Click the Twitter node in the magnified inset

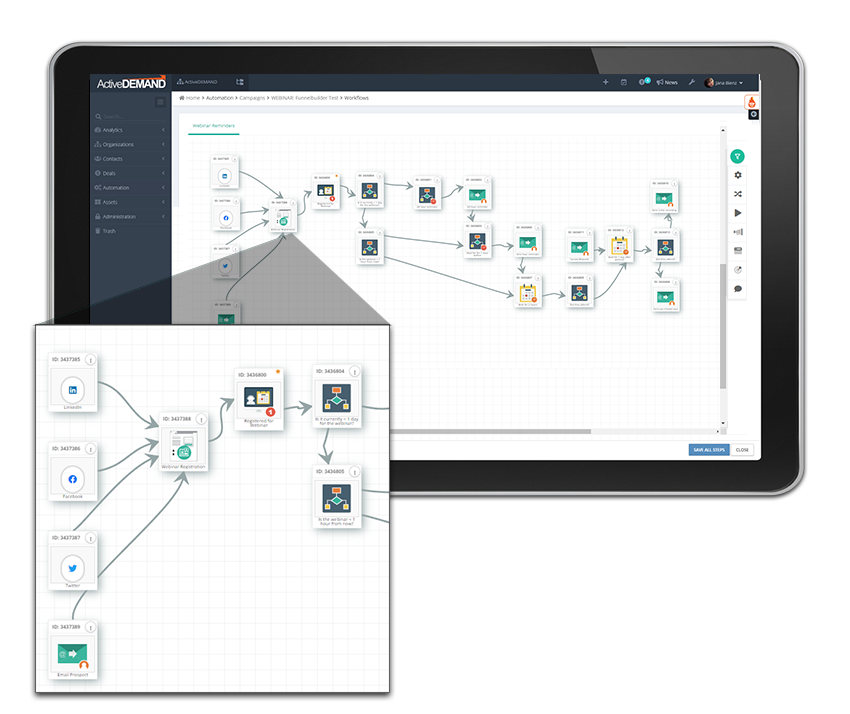click(72, 565)
